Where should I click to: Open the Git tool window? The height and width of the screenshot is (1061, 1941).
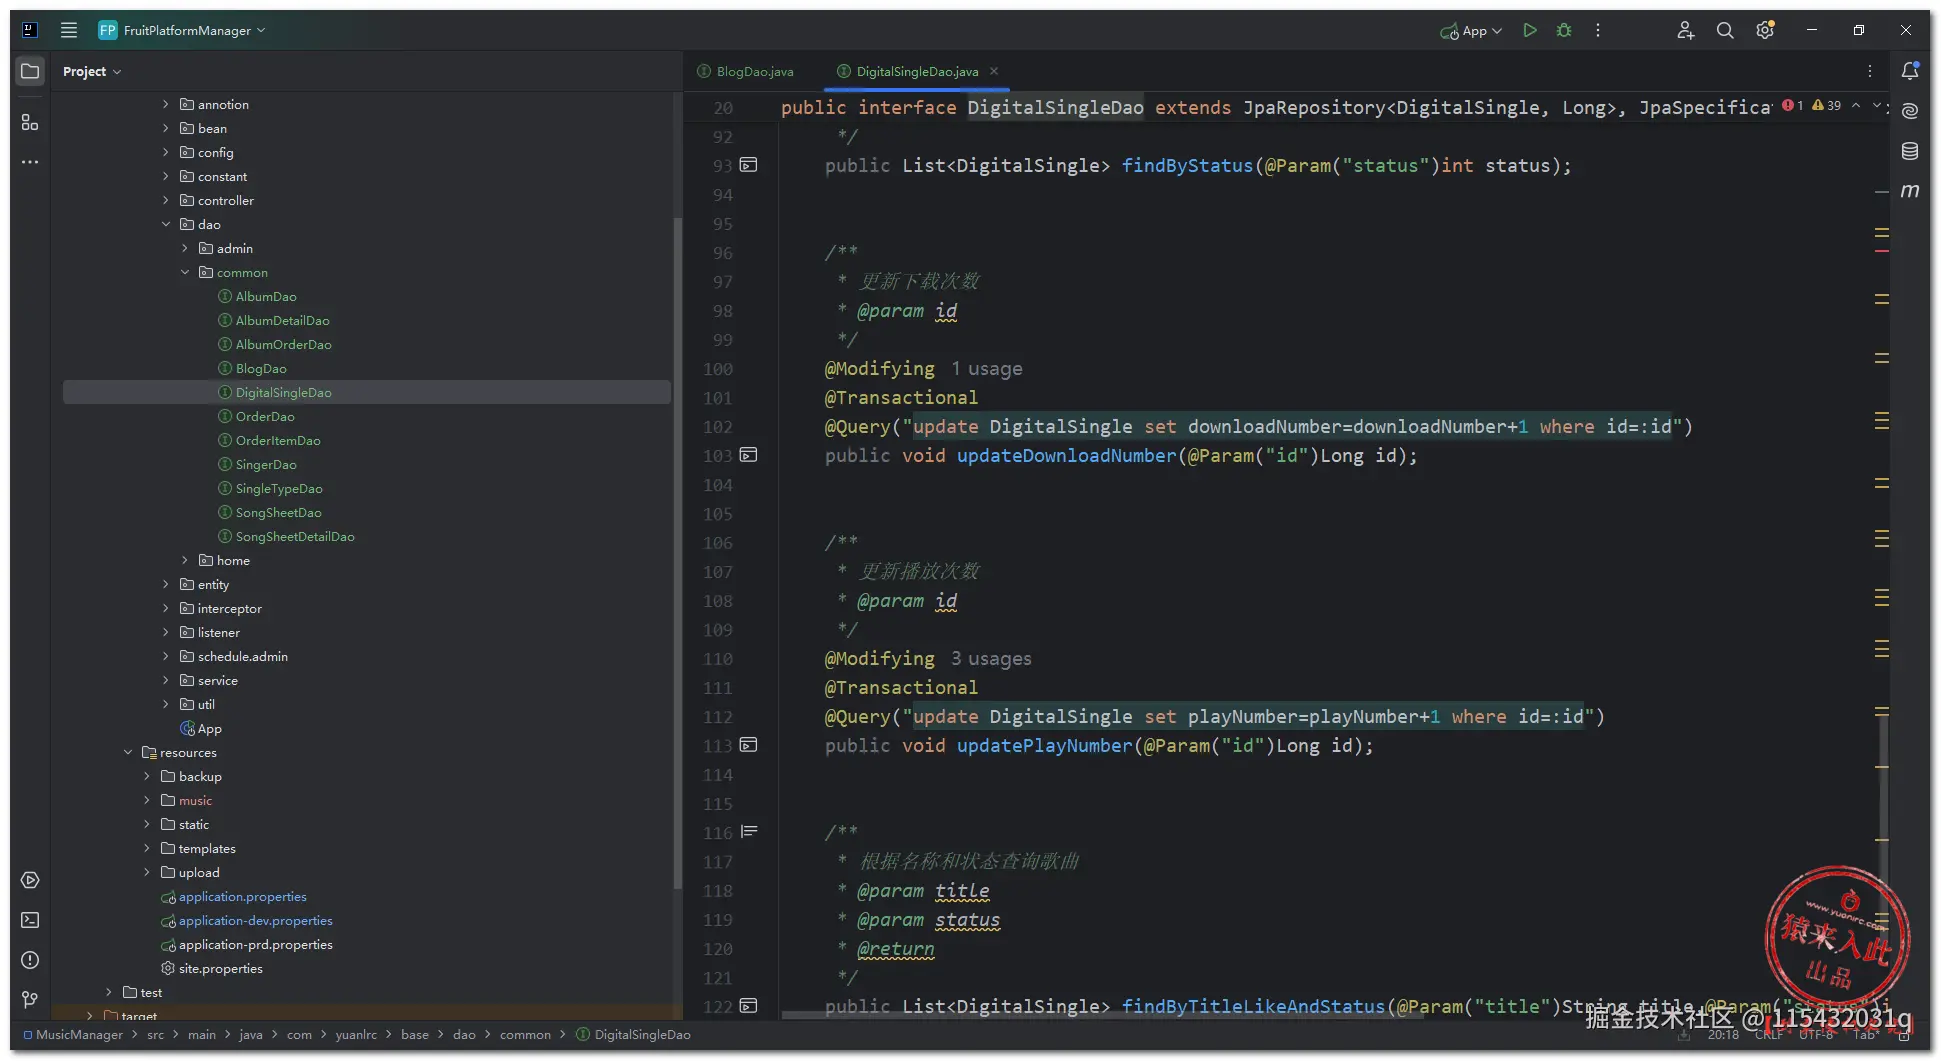tap(30, 1000)
